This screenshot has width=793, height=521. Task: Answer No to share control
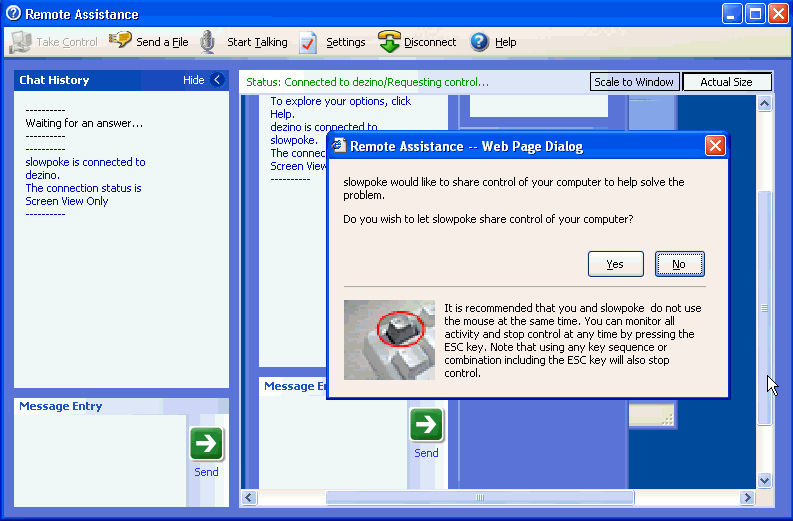click(x=679, y=264)
